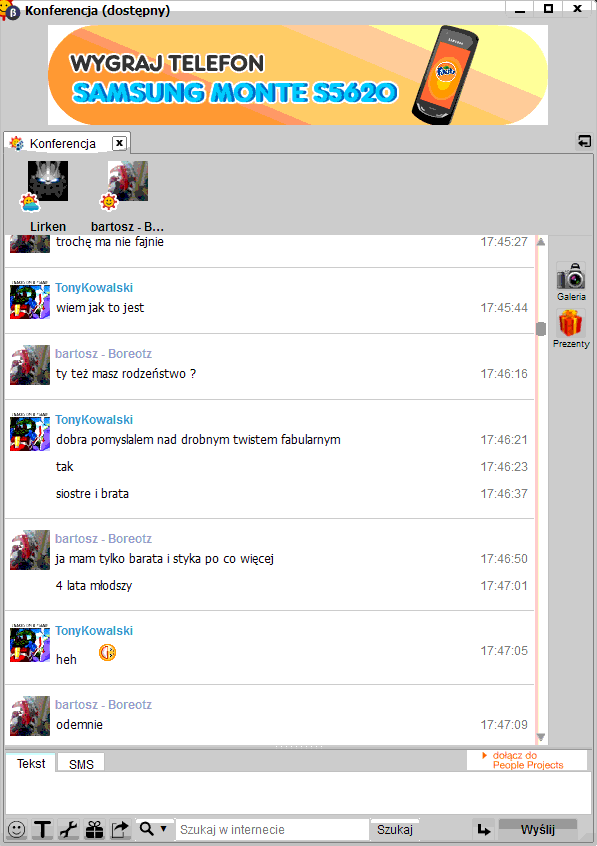Click bartosz avatar beside 'ty też masz rodzeństwo'

coord(30,365)
